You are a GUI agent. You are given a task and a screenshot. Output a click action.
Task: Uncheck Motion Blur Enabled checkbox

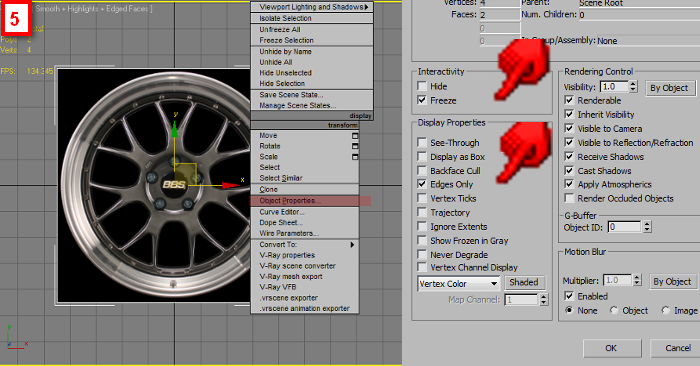pos(569,296)
